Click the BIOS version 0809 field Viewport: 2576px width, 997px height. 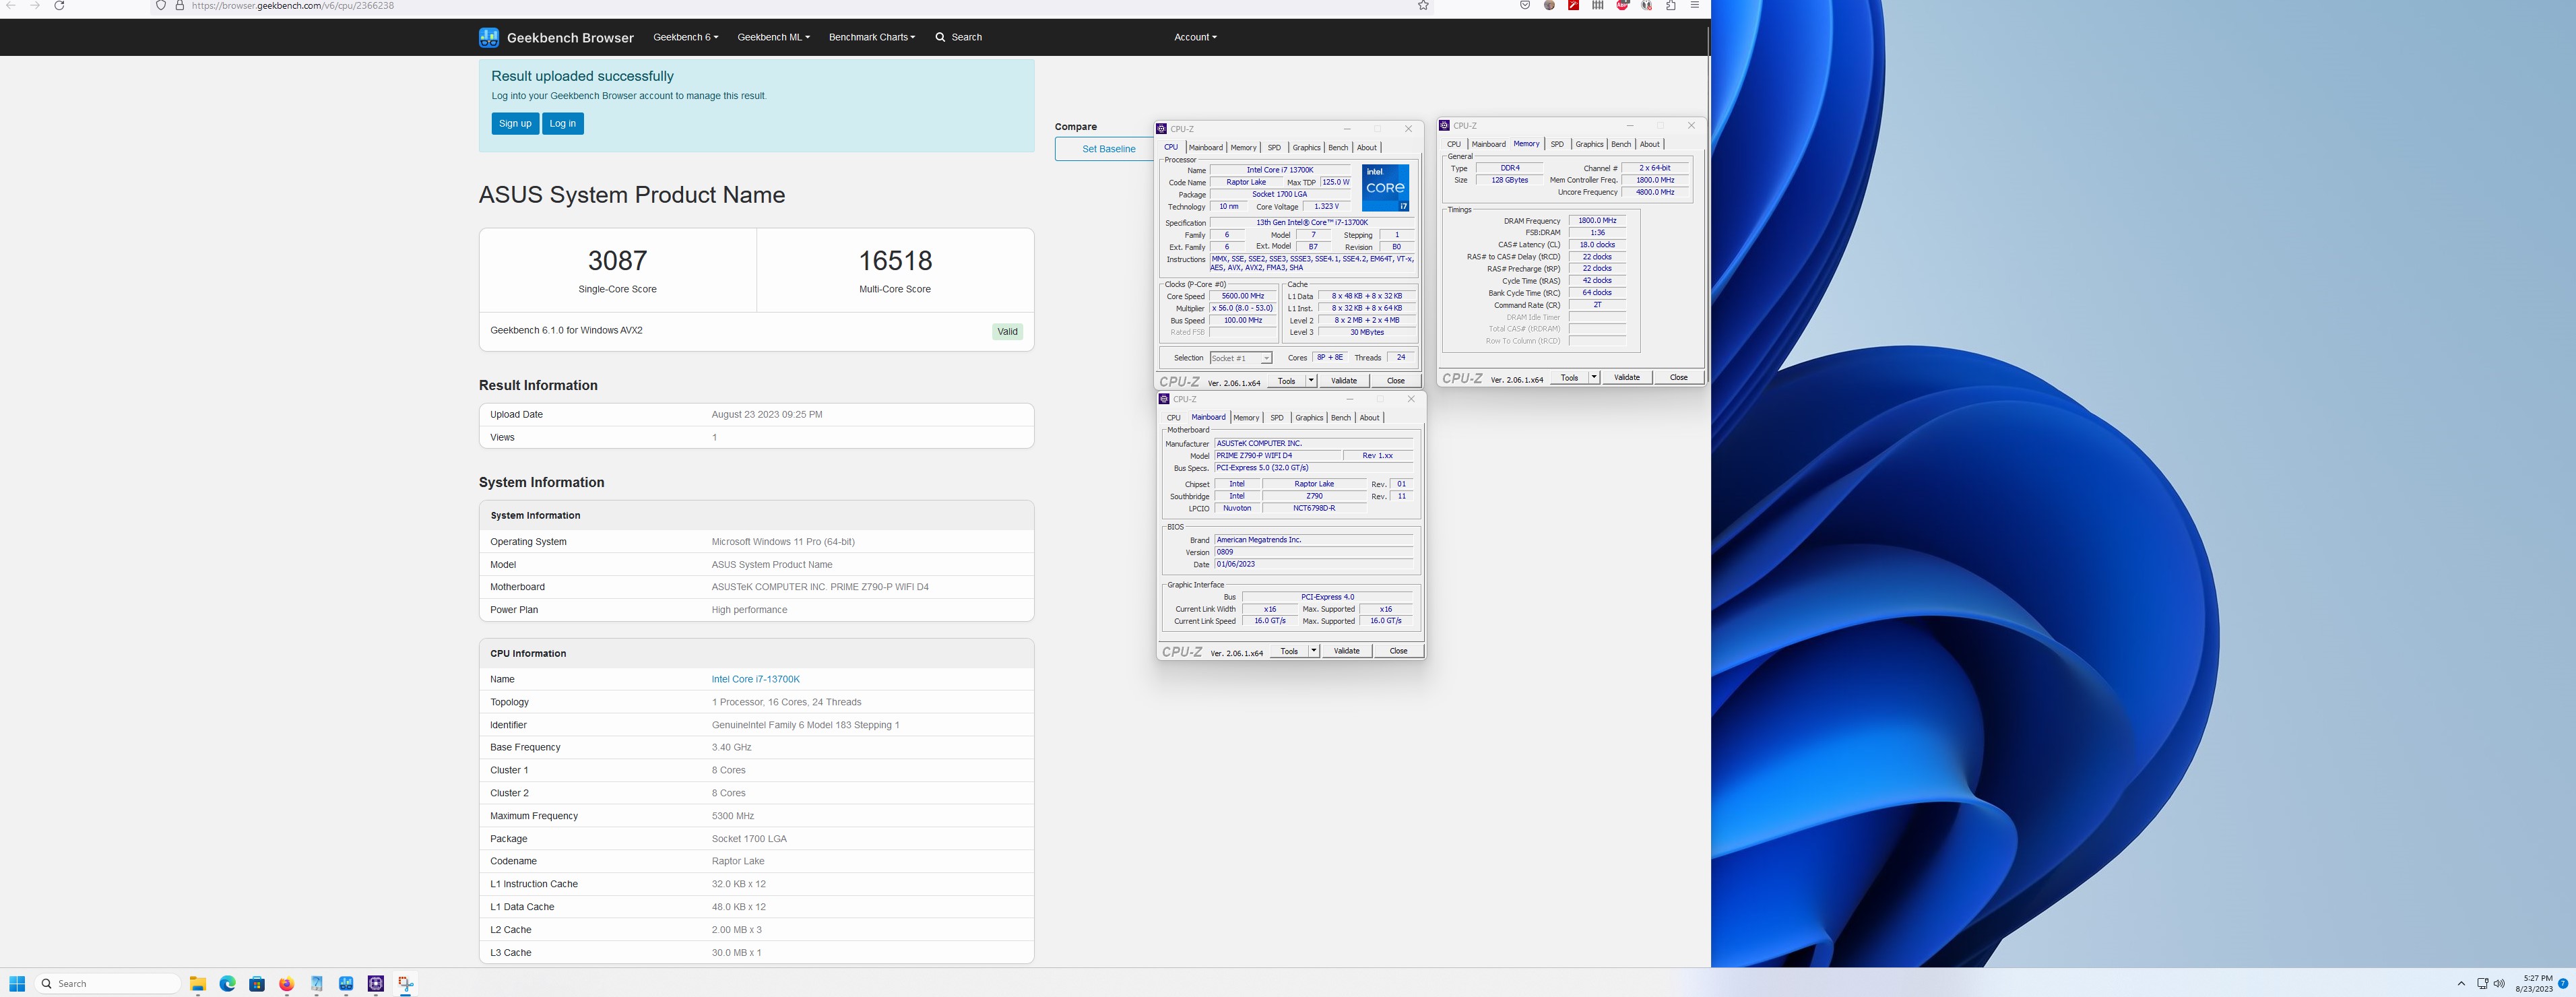(x=1313, y=552)
